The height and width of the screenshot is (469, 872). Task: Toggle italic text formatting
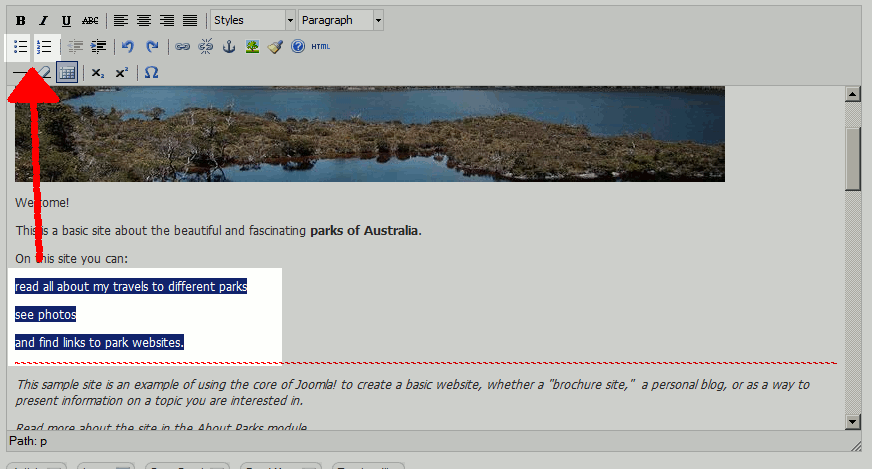tap(43, 20)
